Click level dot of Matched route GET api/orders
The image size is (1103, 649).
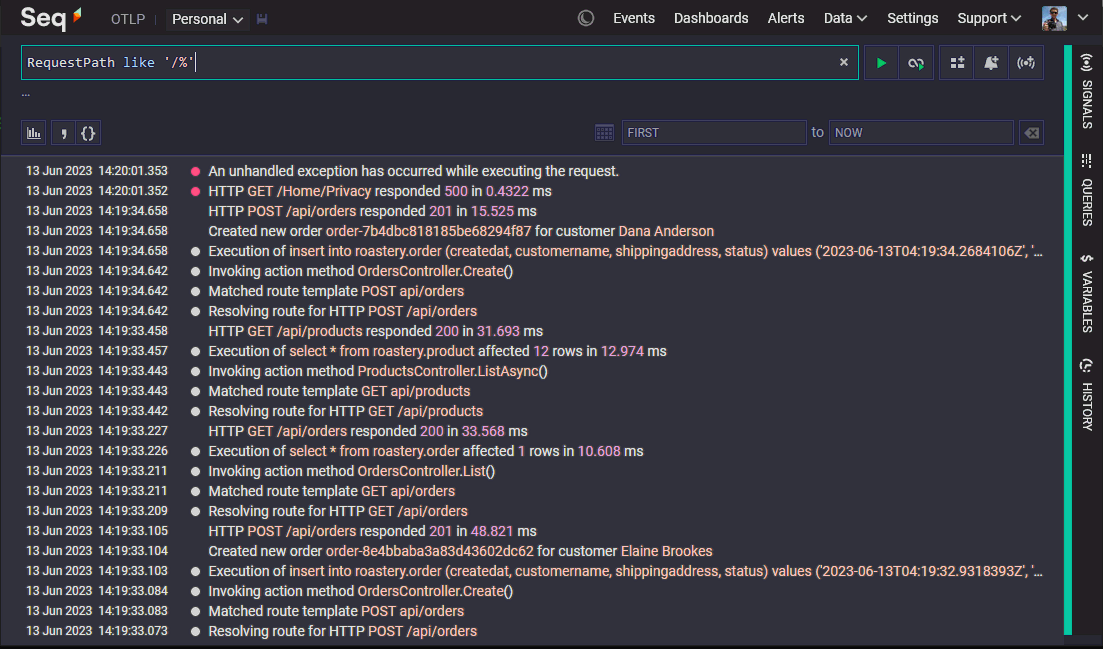click(196, 491)
